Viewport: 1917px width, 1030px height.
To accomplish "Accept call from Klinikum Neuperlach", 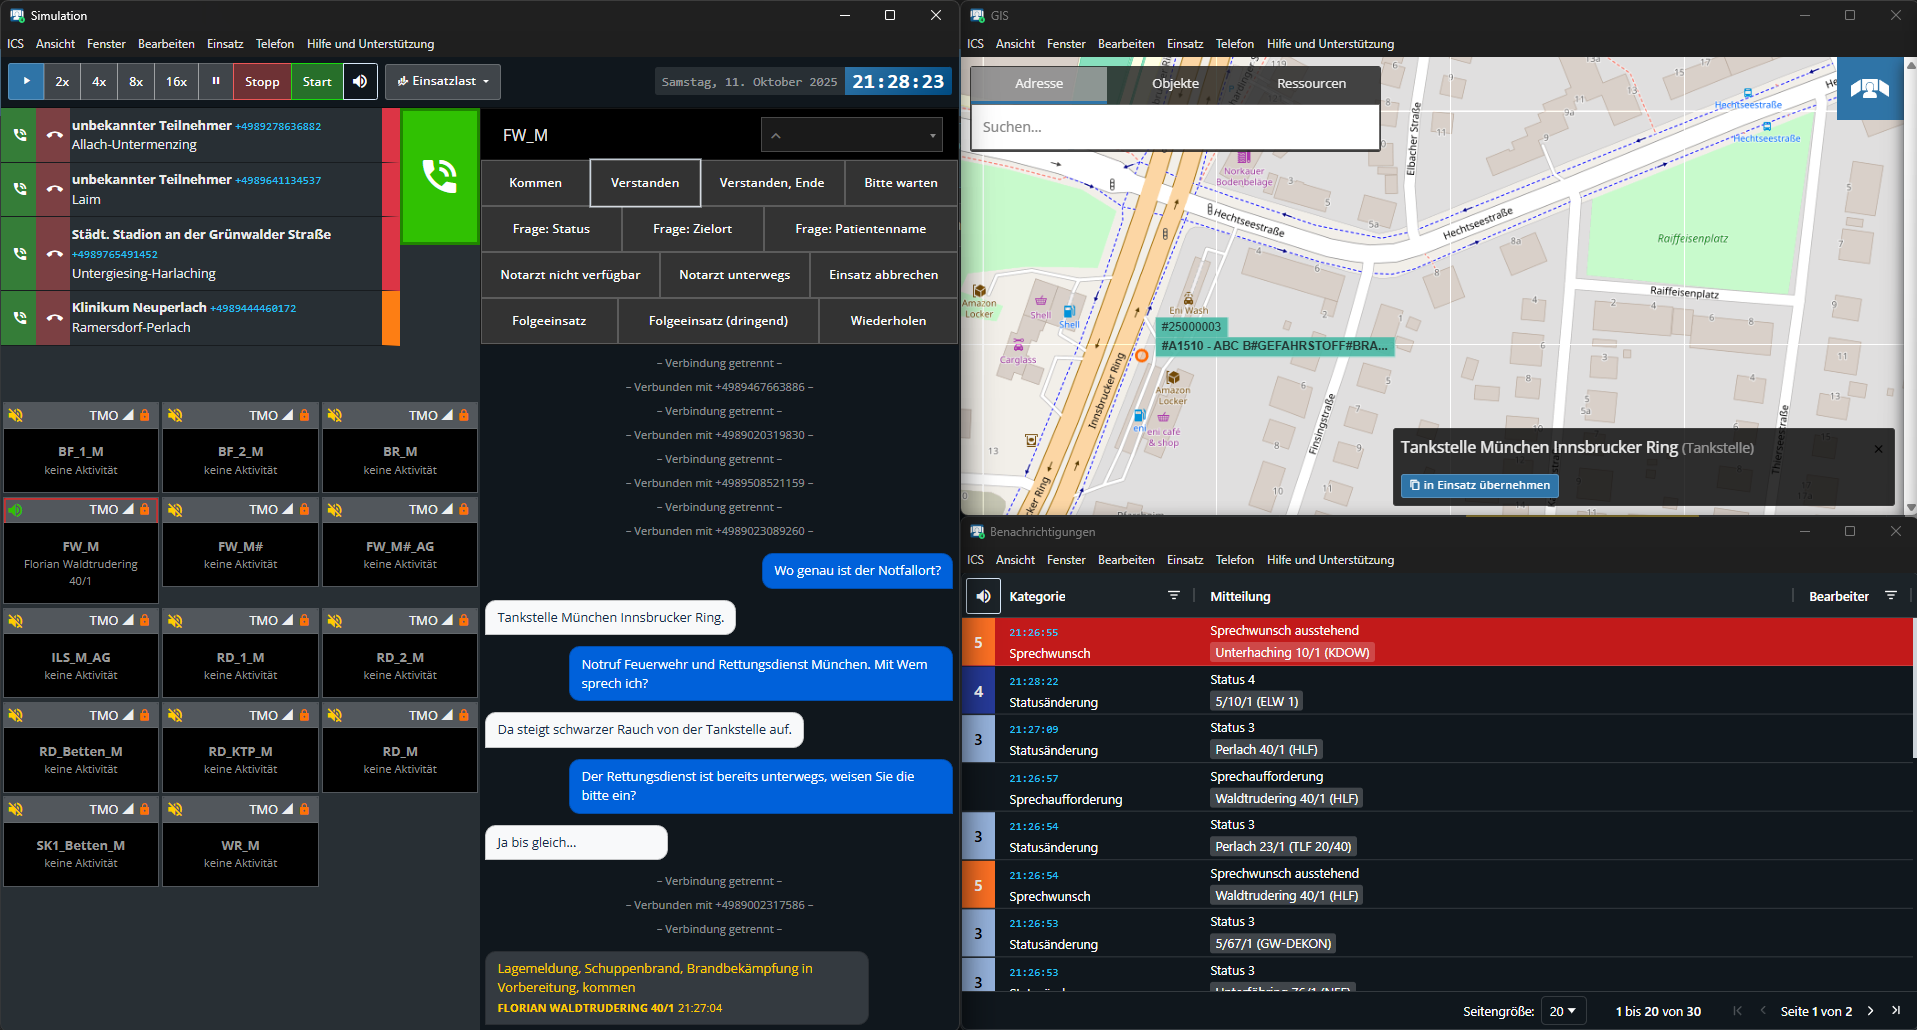I will coord(19,318).
